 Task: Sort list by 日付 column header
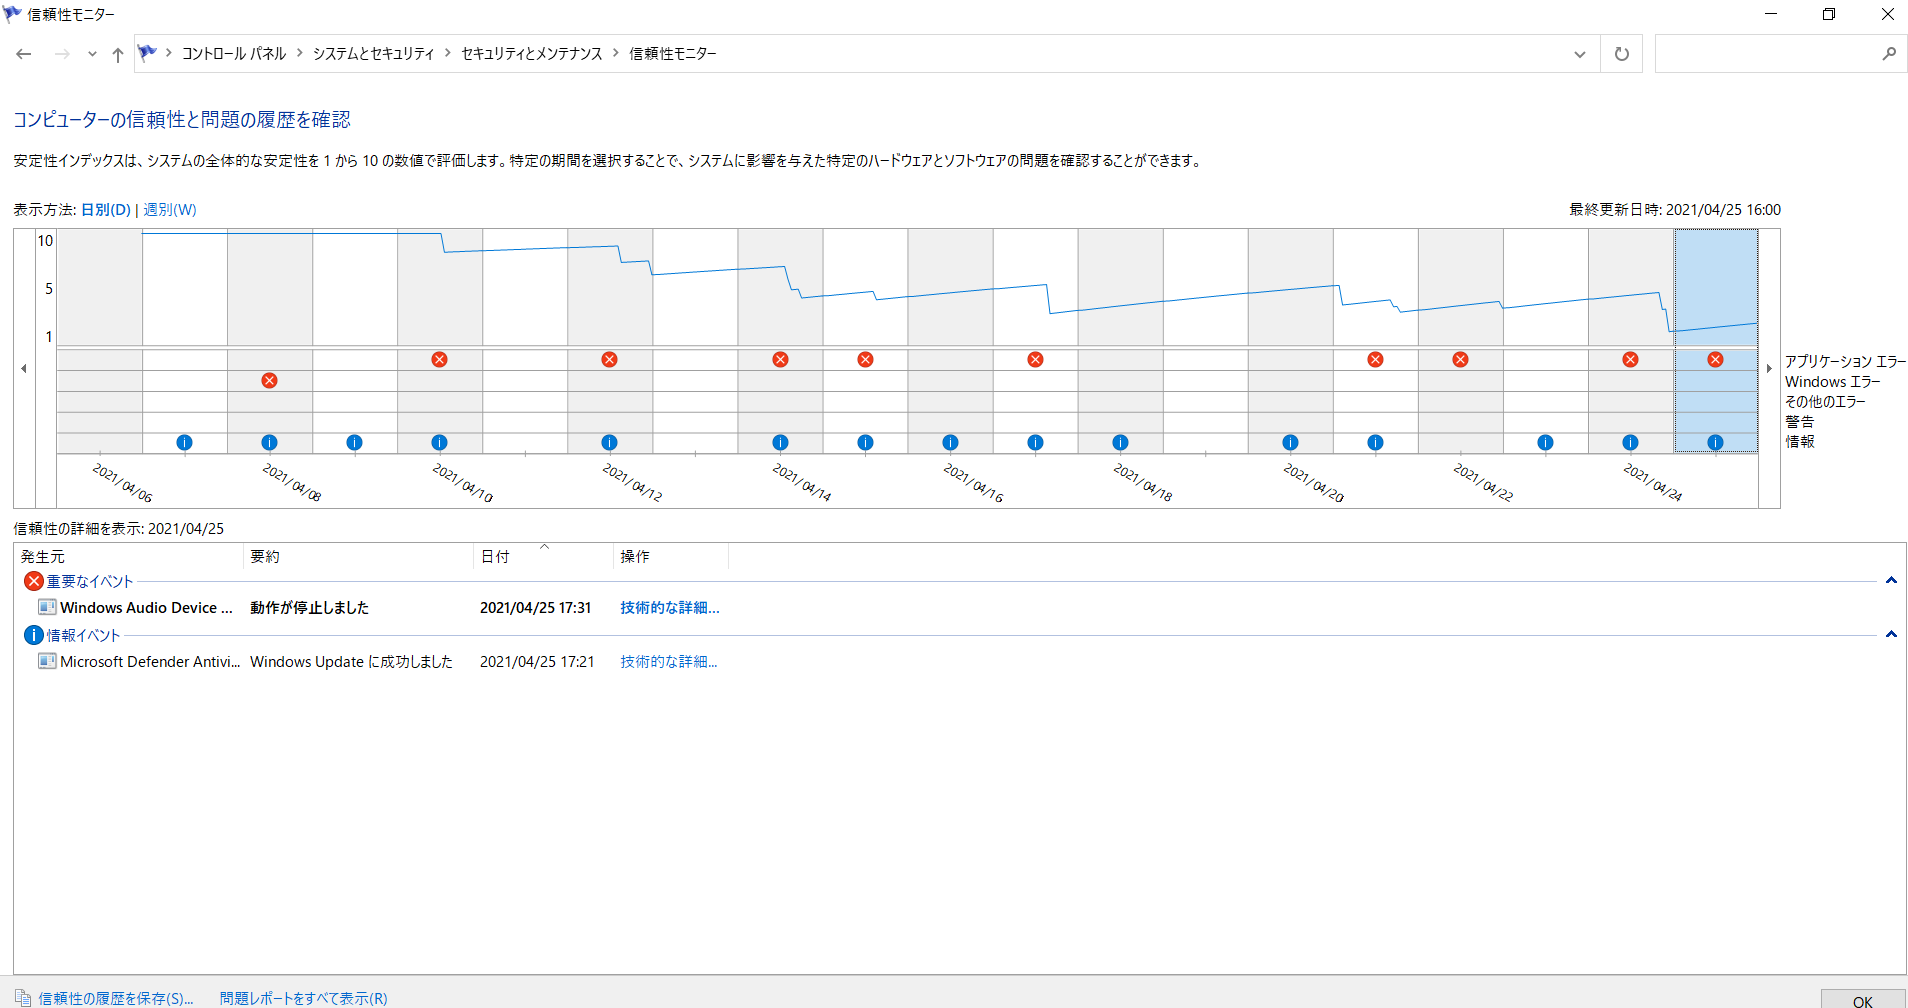point(495,557)
